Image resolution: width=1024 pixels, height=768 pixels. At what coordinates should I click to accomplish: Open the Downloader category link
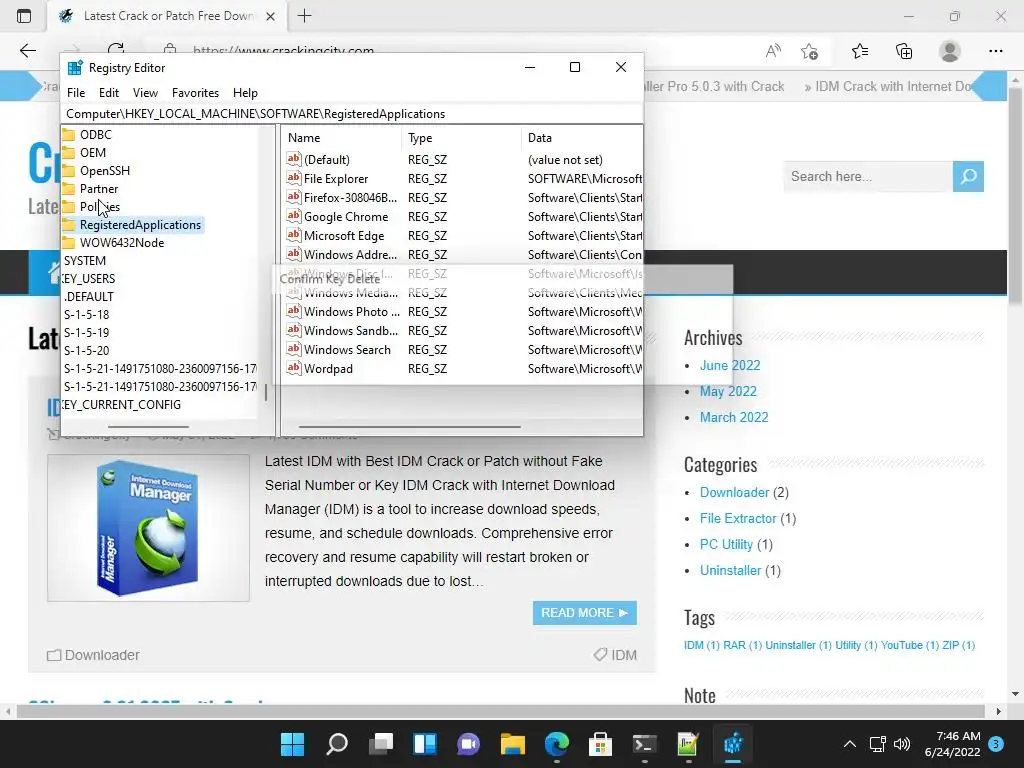pos(734,492)
